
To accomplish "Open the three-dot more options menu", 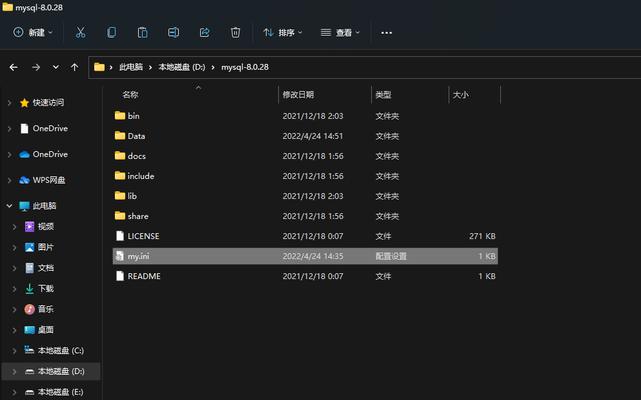I will [386, 33].
